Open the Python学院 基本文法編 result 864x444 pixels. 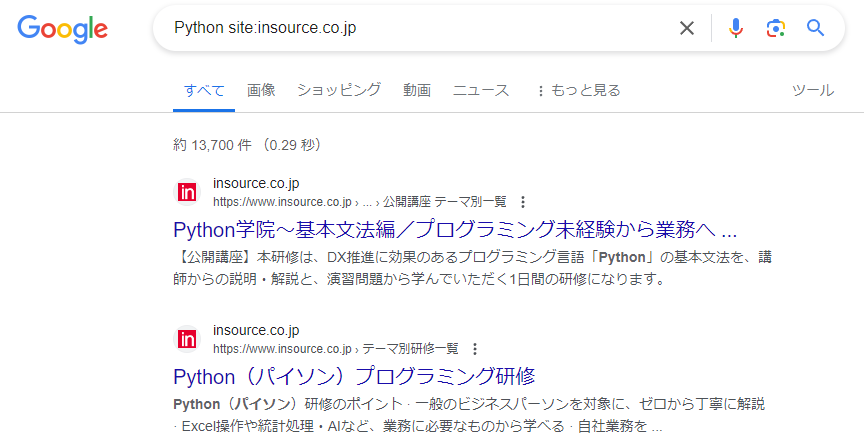coord(455,228)
